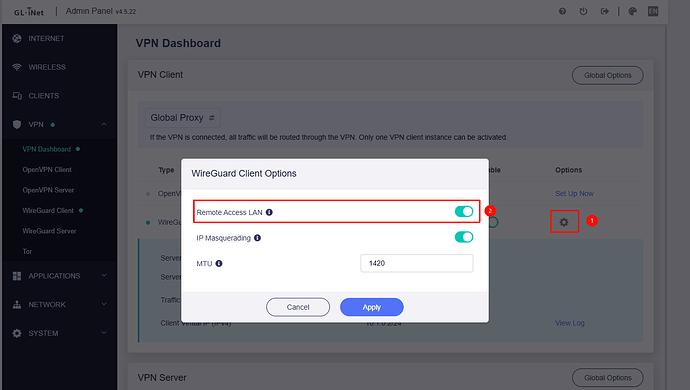
Task: Collapse the VPN sidebar section chevron
Action: [x=104, y=125]
